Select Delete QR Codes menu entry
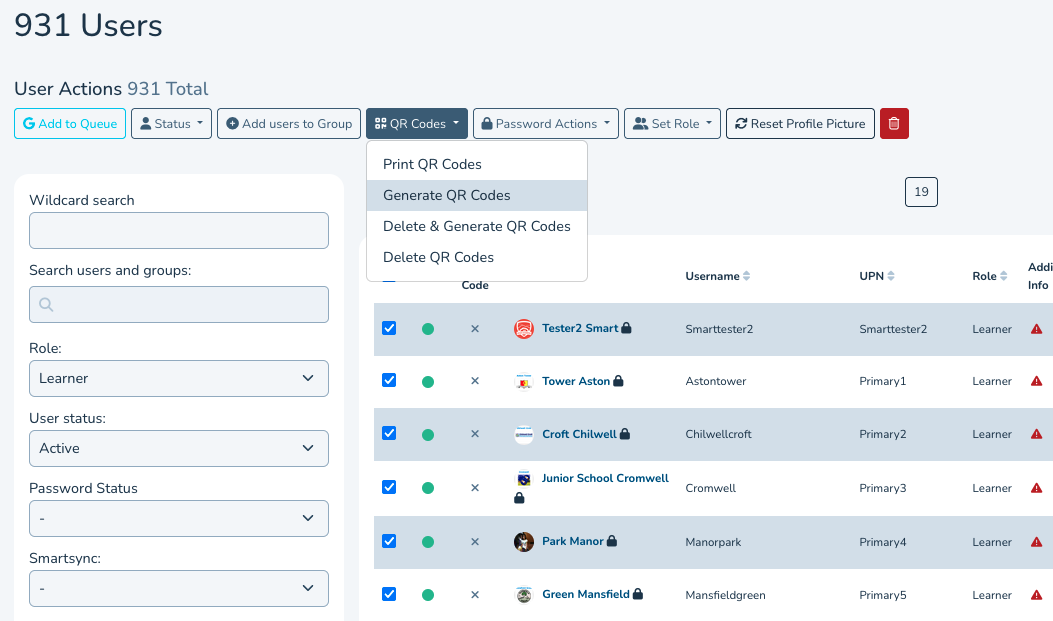The height and width of the screenshot is (621, 1053). [x=438, y=257]
